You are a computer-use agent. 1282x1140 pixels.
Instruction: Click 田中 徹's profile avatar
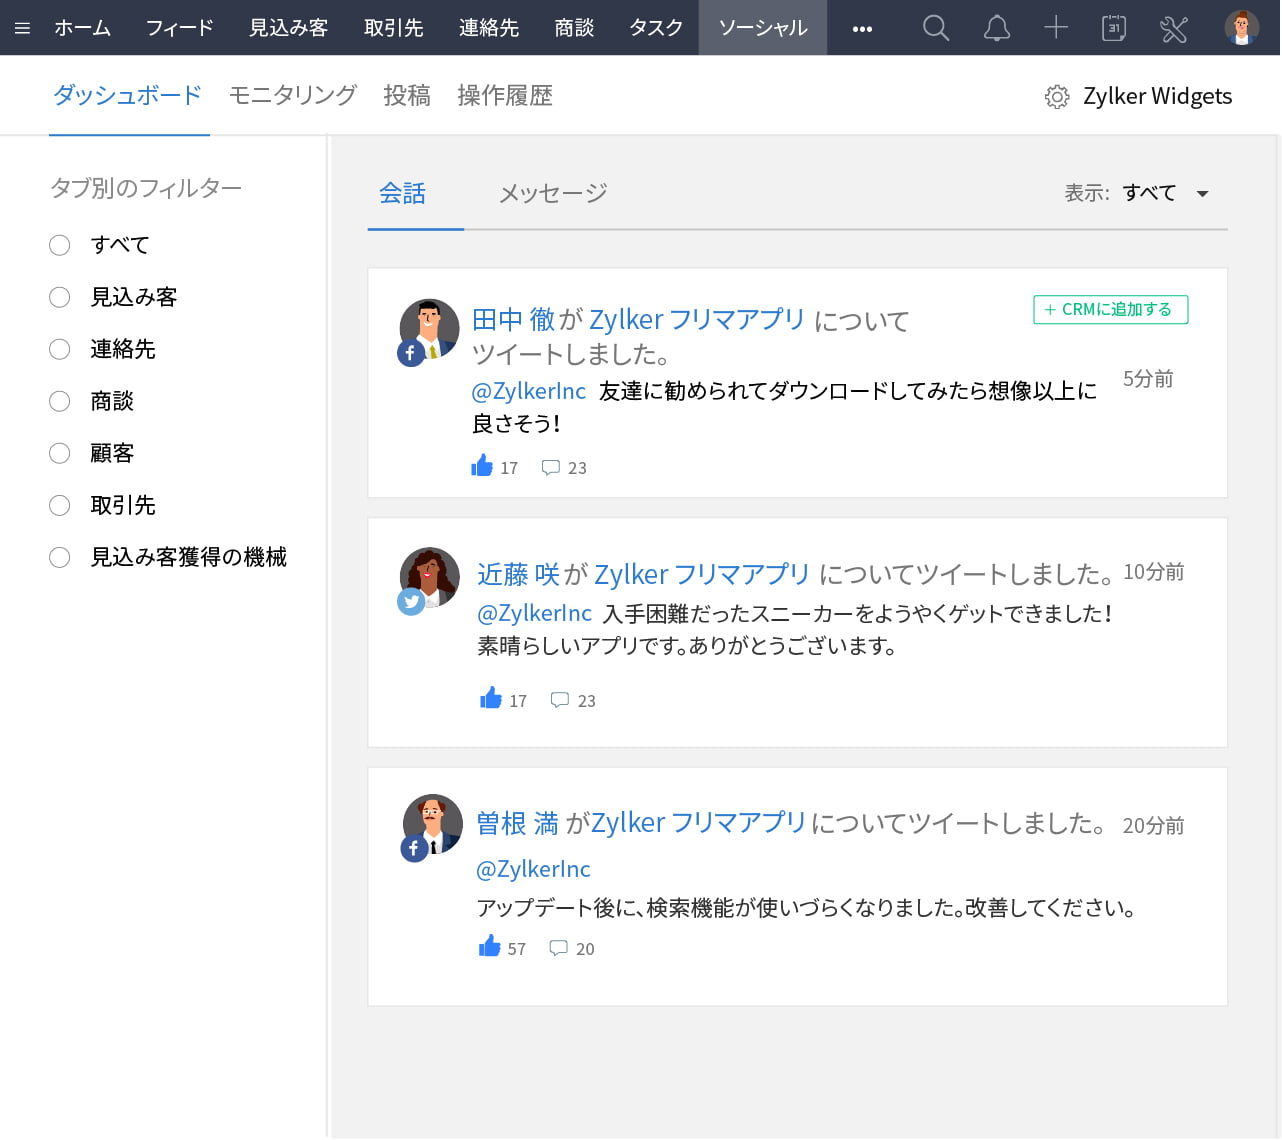(x=430, y=328)
